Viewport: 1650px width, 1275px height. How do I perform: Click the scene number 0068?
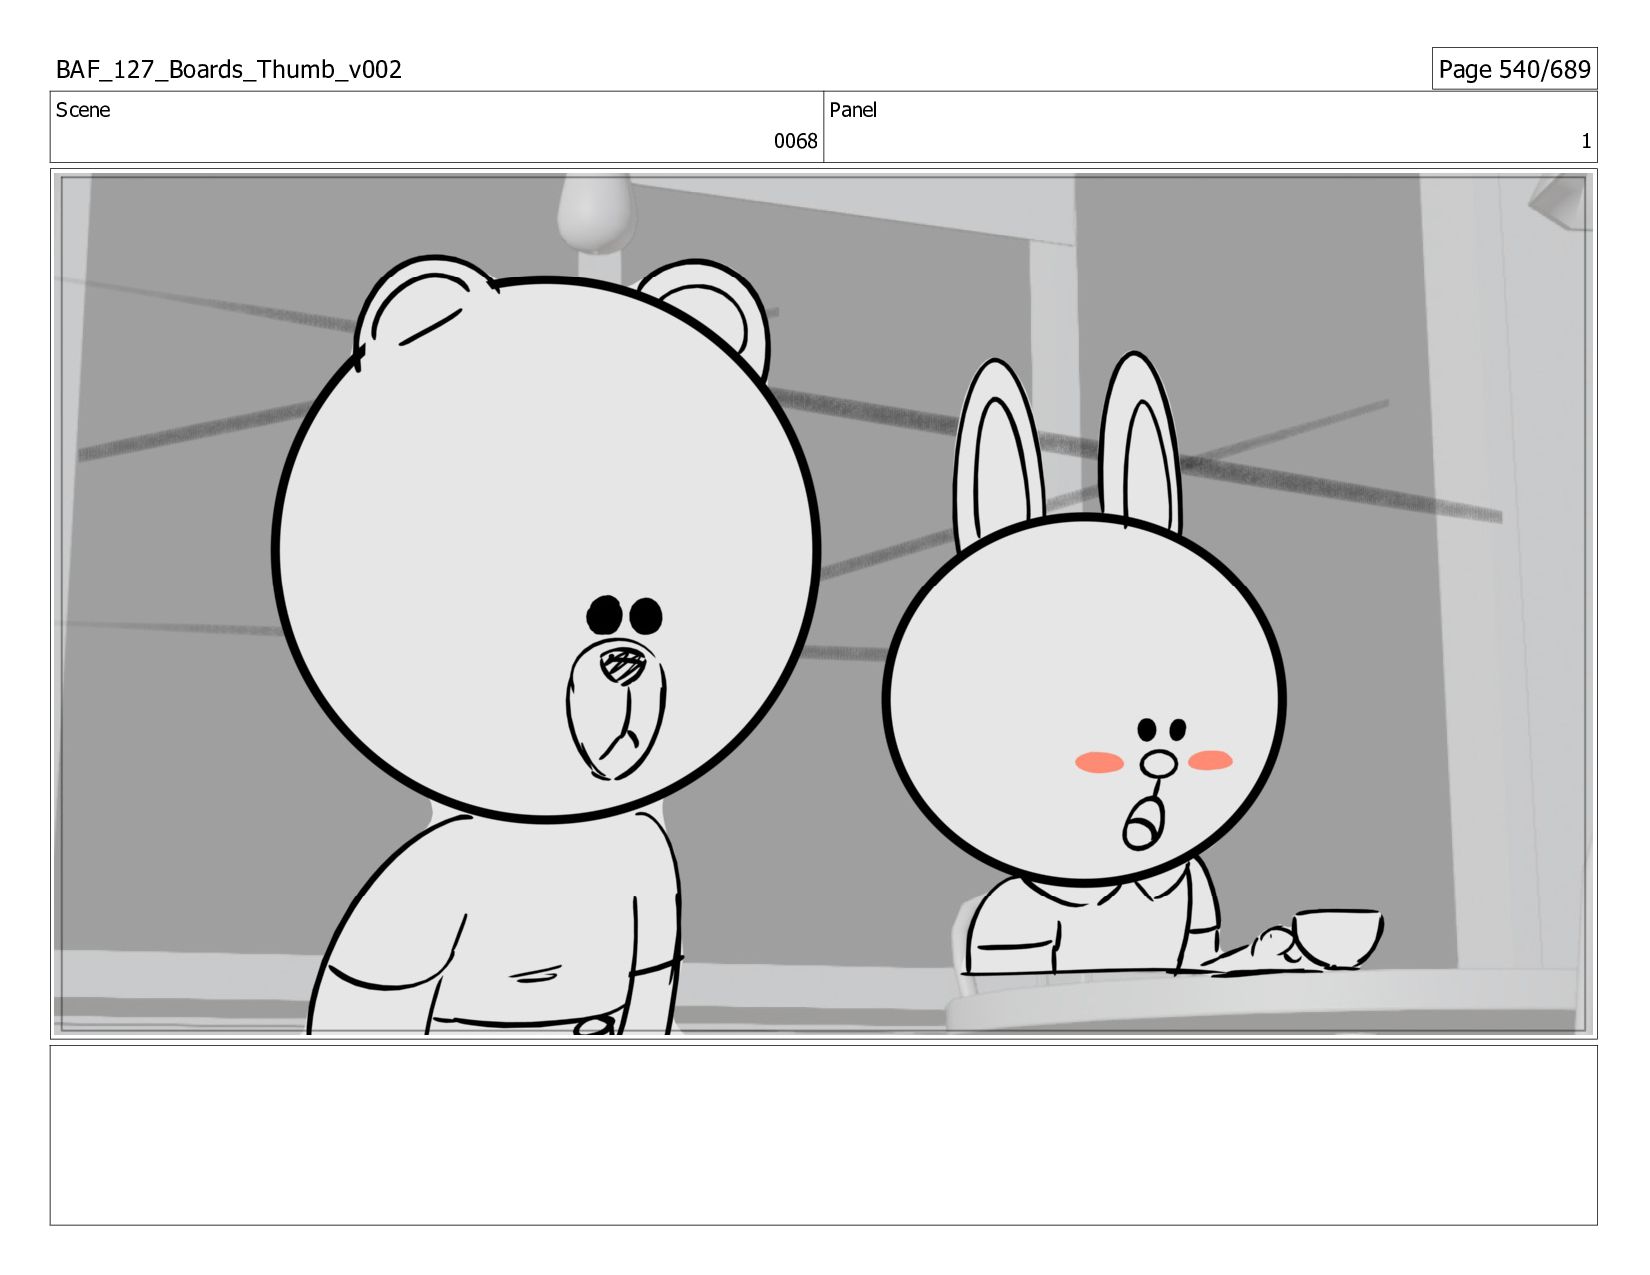click(795, 141)
